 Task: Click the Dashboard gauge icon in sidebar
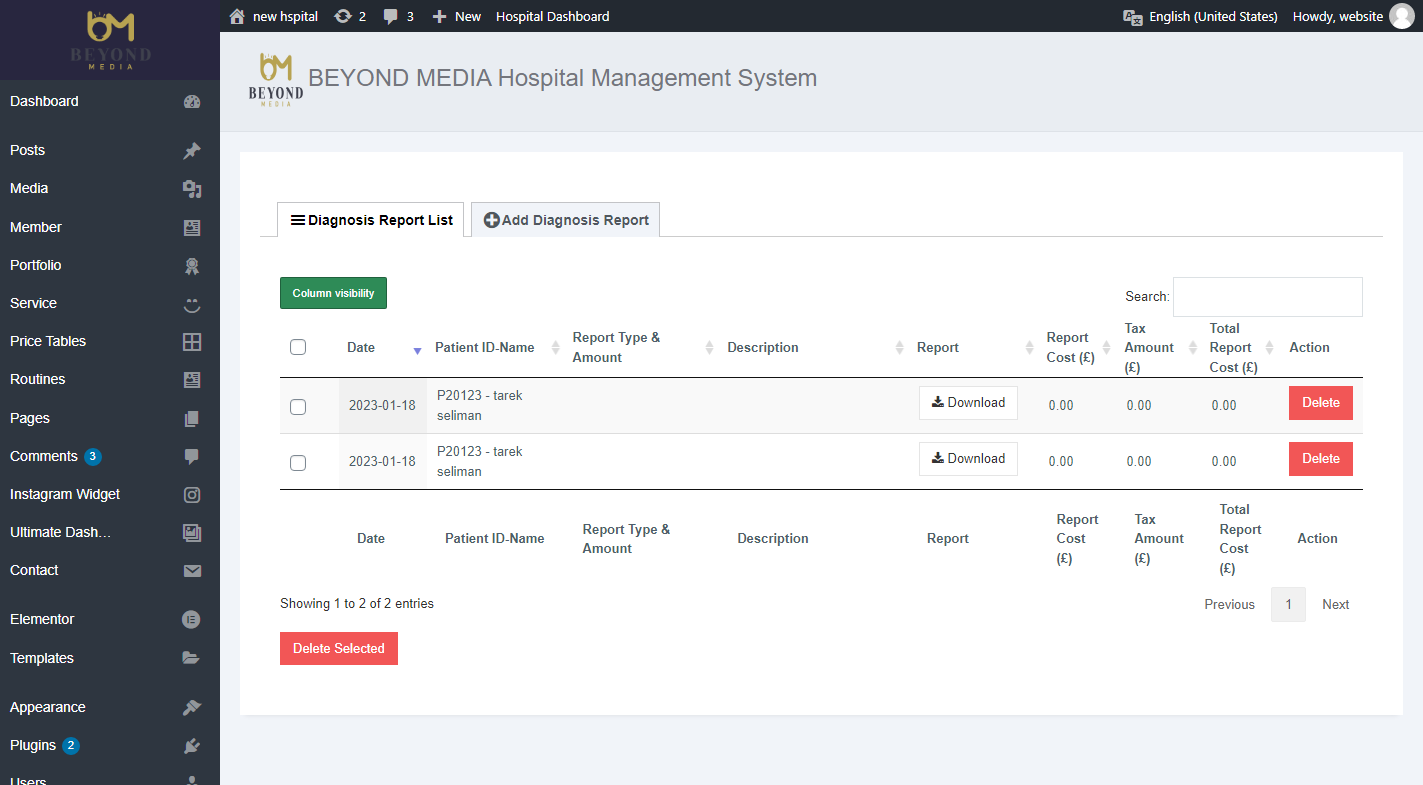(192, 102)
